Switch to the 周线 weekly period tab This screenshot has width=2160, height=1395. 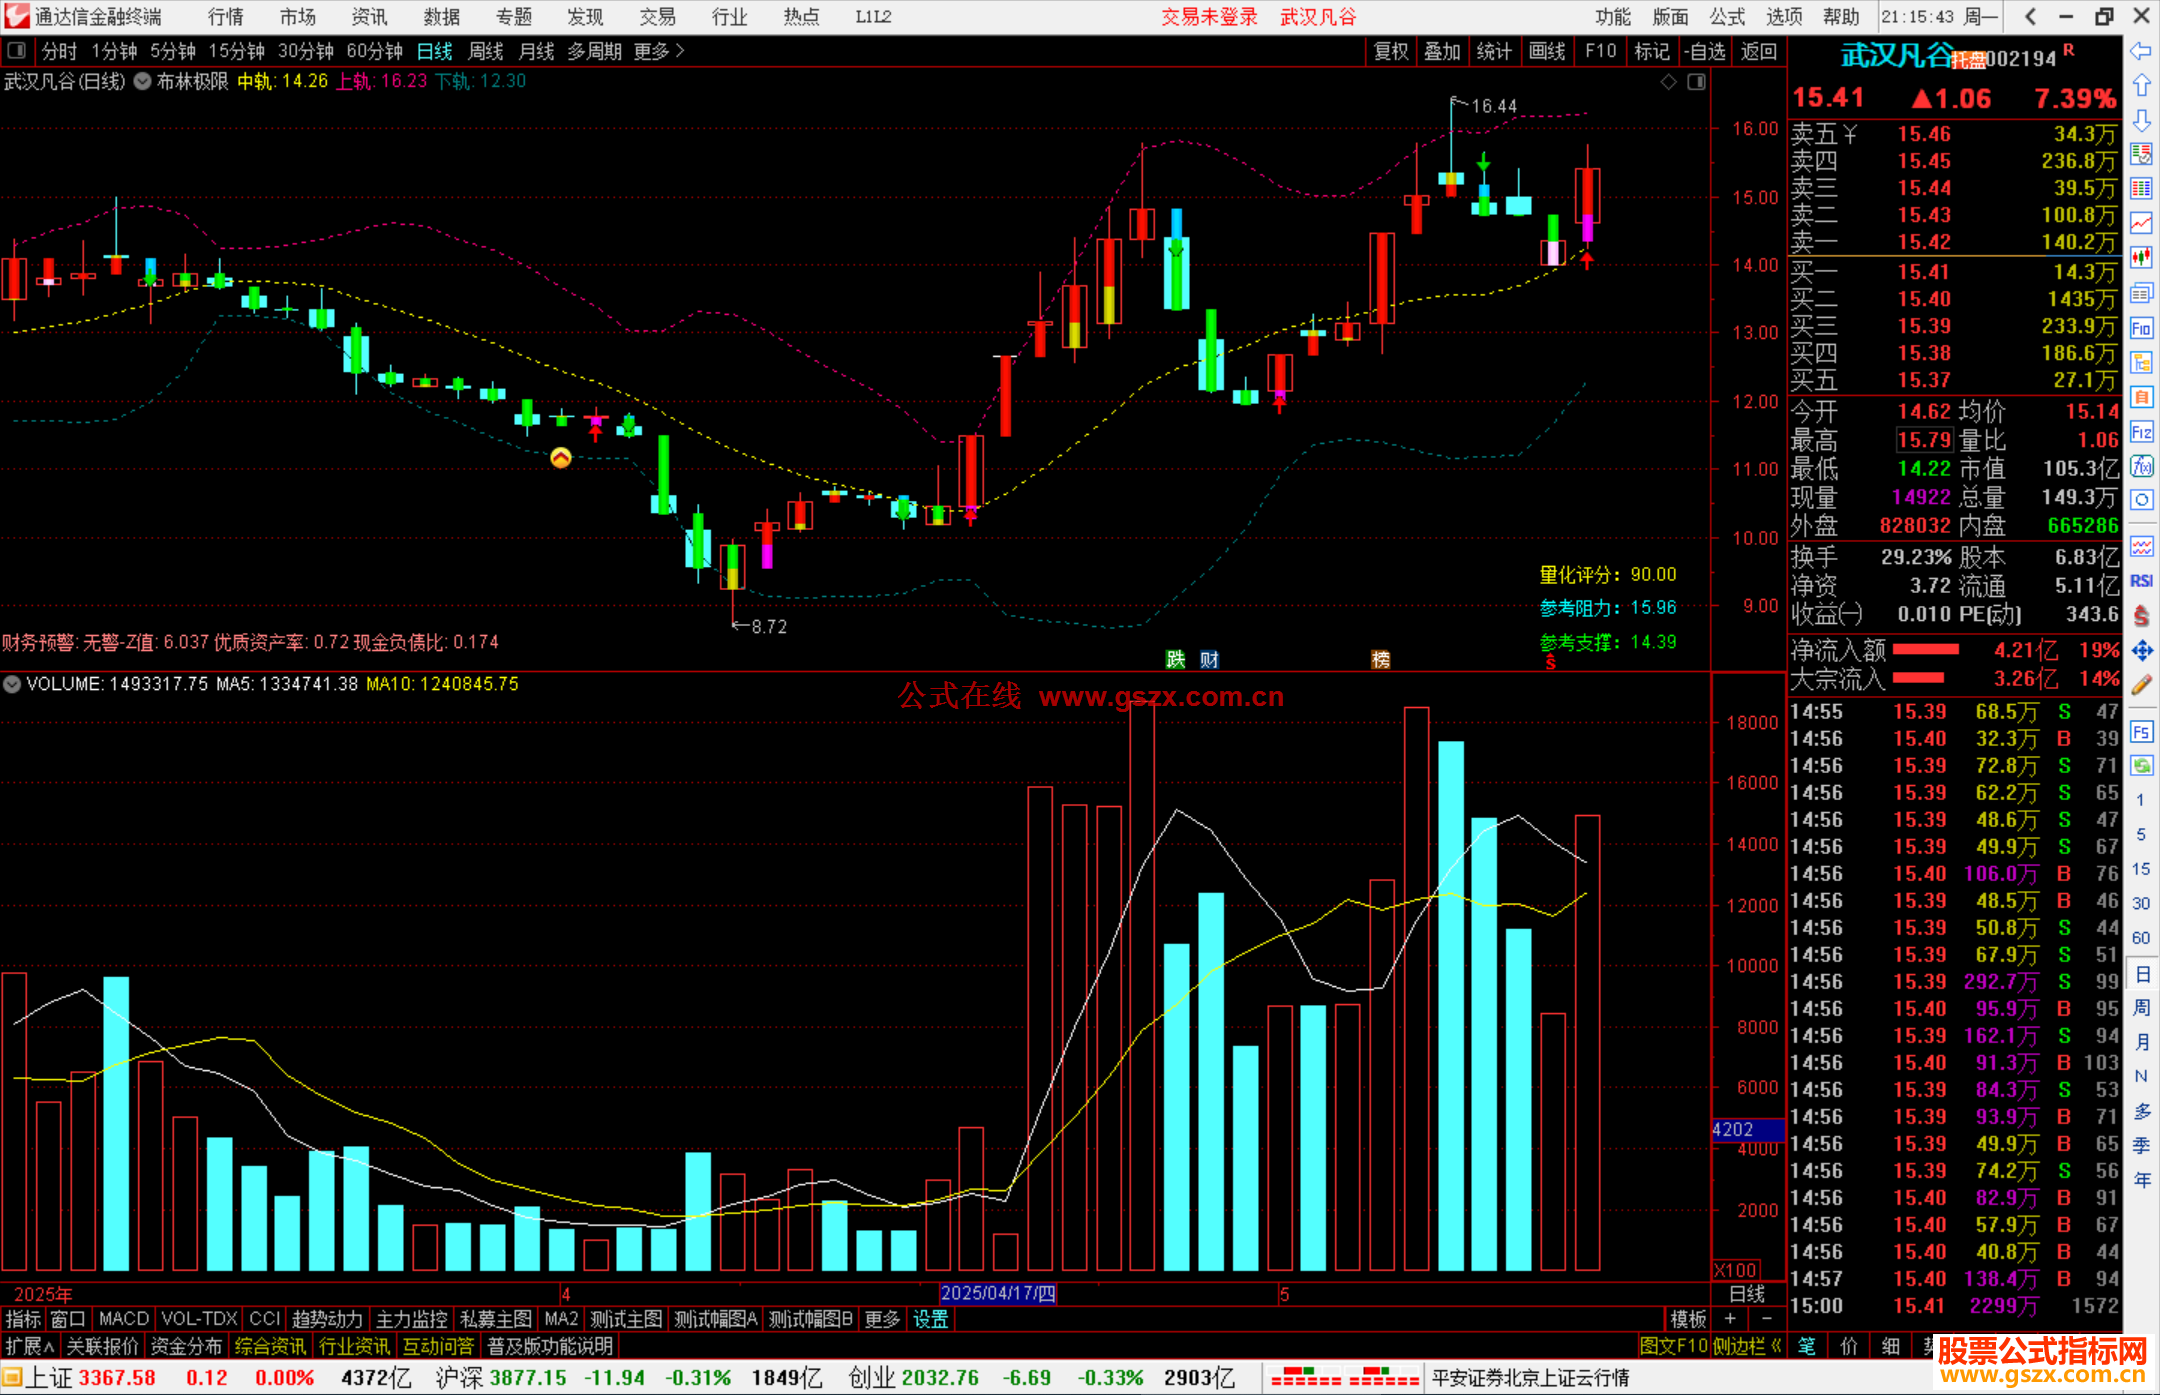[x=486, y=51]
